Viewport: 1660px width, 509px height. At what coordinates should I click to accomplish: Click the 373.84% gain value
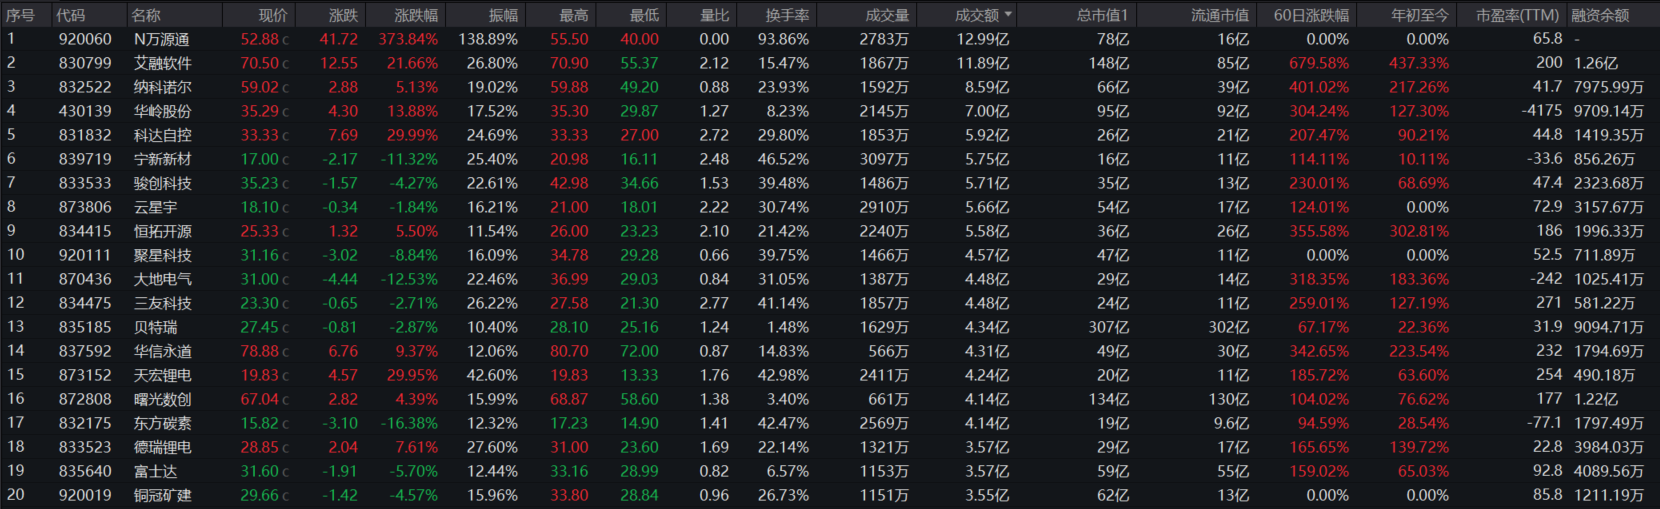pos(408,39)
